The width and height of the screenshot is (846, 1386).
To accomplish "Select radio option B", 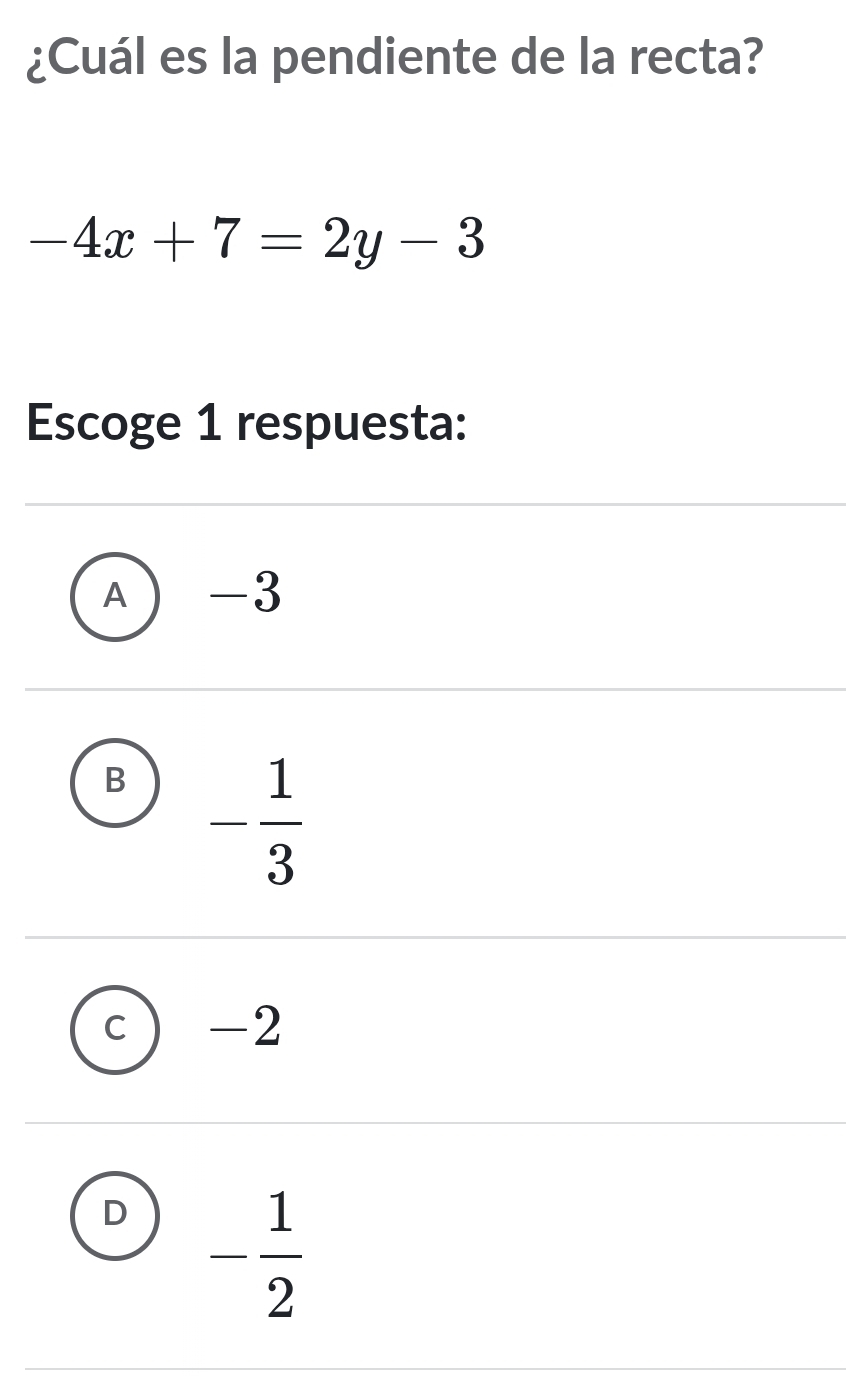I will (116, 783).
